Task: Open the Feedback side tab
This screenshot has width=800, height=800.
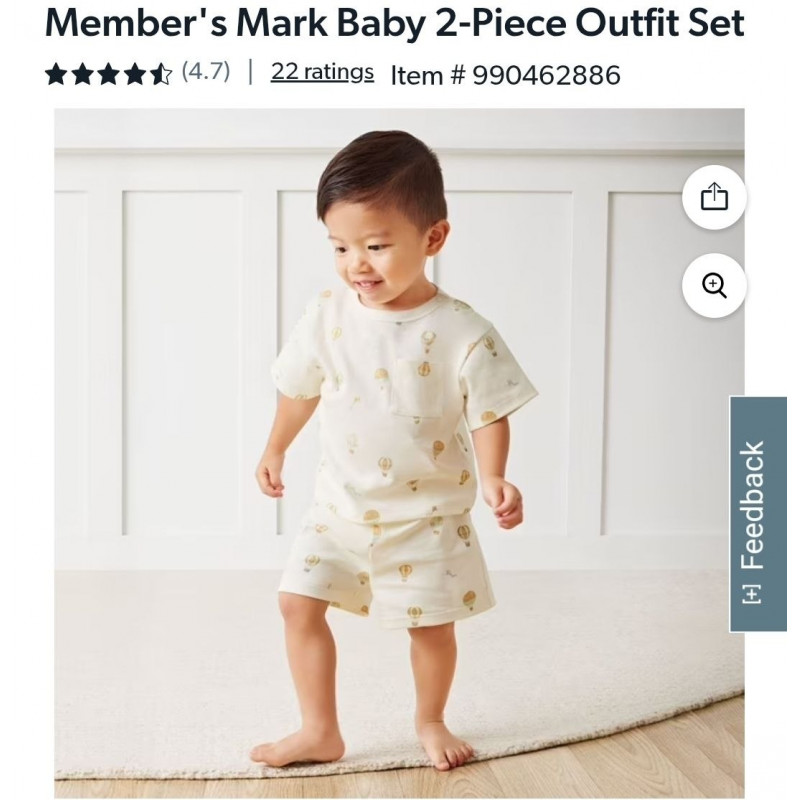Action: [x=758, y=514]
